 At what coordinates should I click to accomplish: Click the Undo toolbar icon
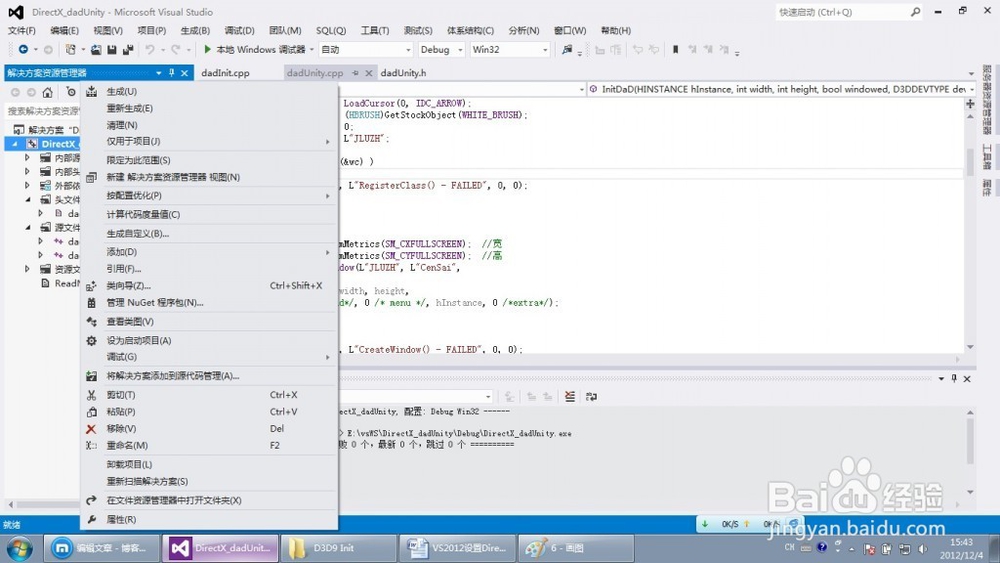click(150, 49)
